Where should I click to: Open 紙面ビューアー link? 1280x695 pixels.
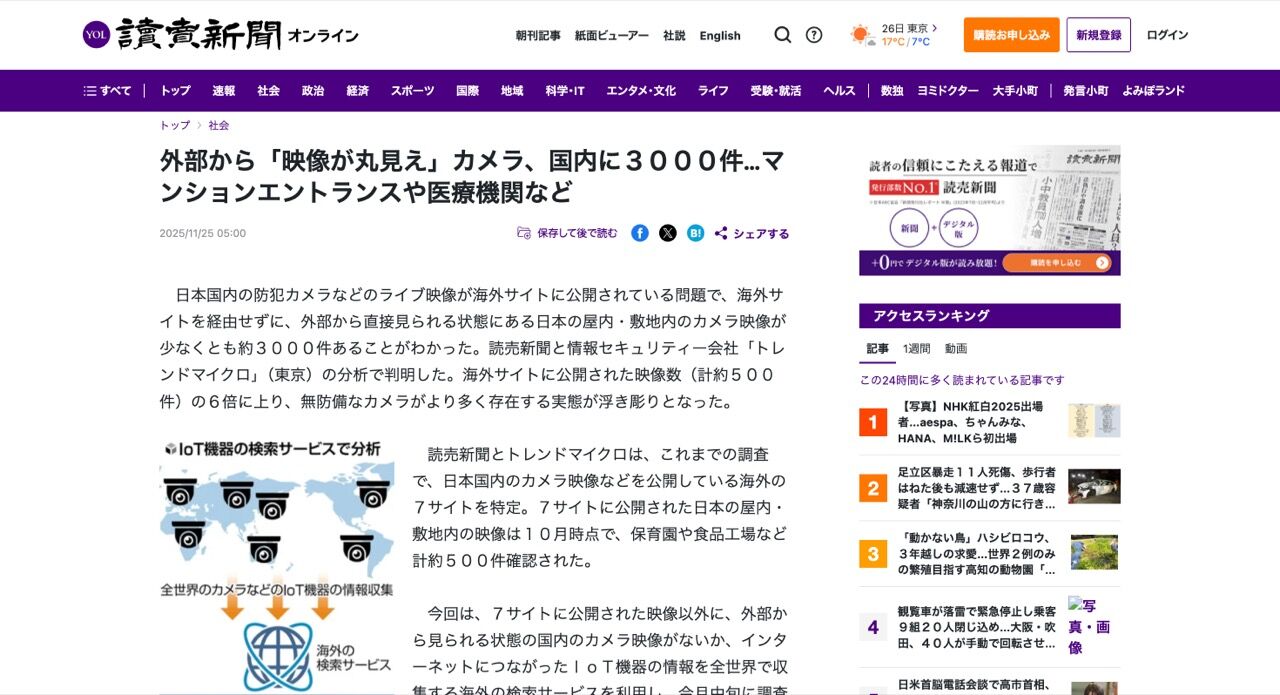click(x=612, y=35)
